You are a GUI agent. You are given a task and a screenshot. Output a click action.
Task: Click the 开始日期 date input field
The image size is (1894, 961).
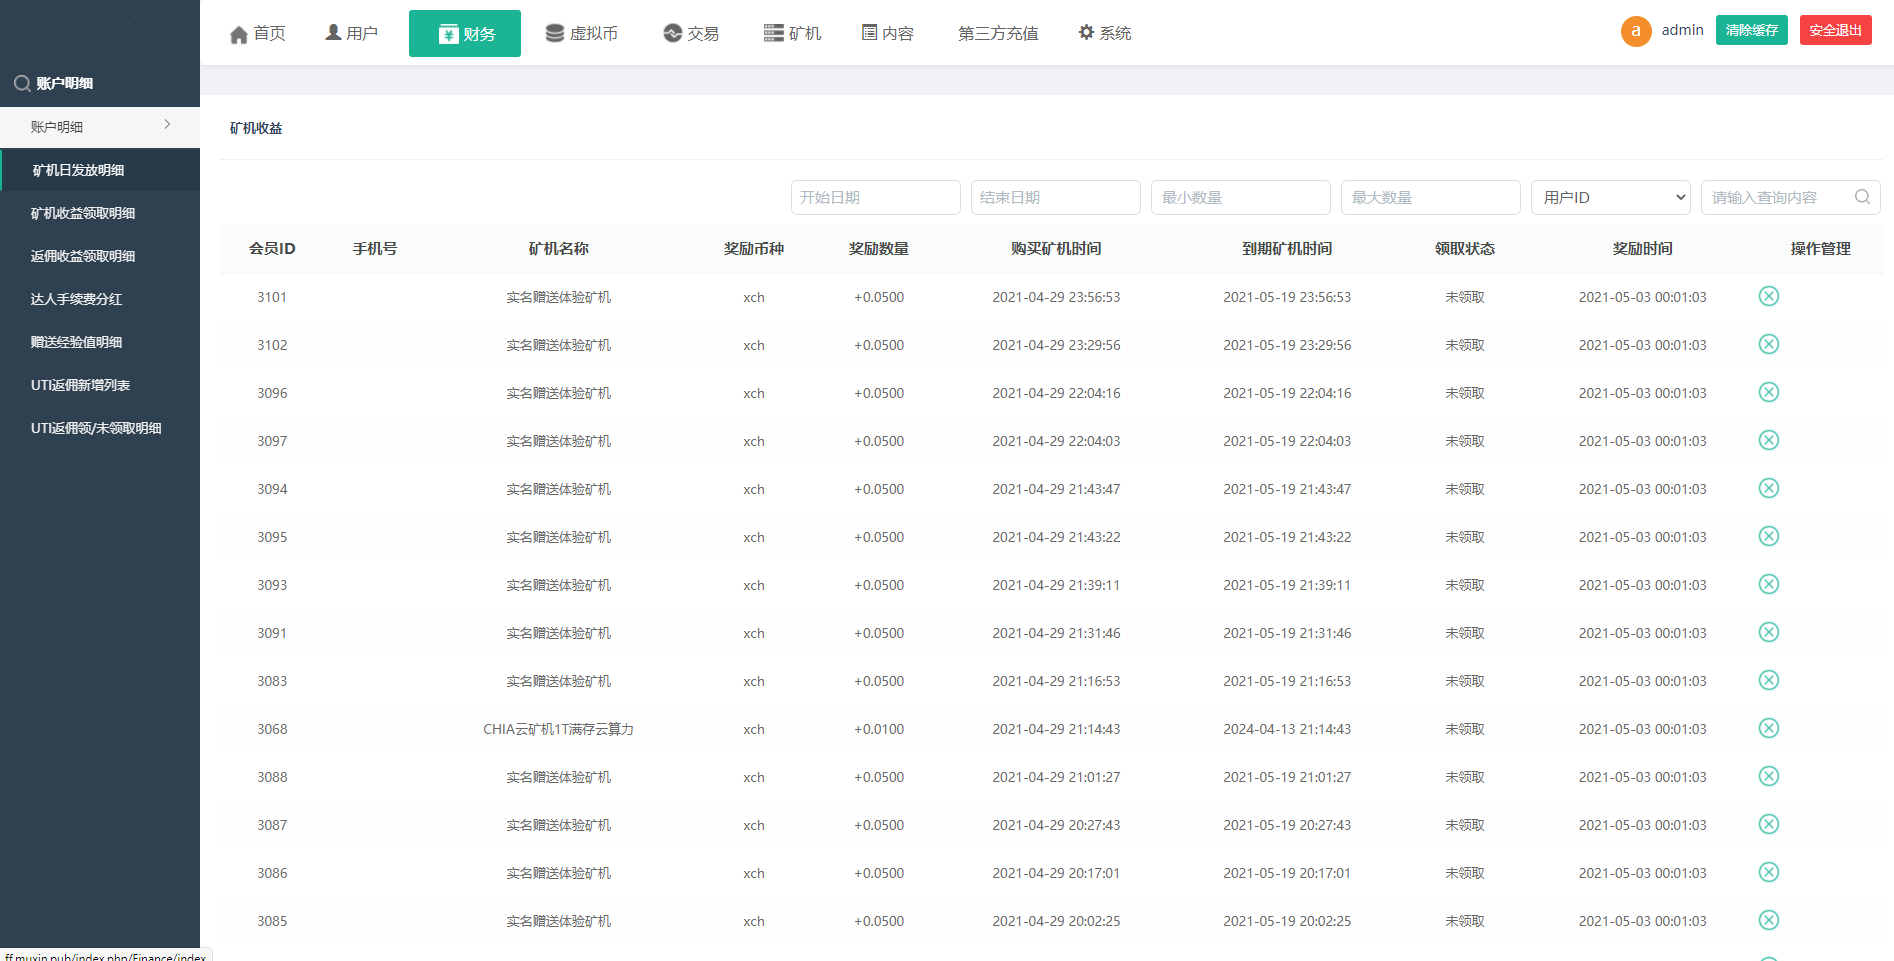pyautogui.click(x=875, y=197)
